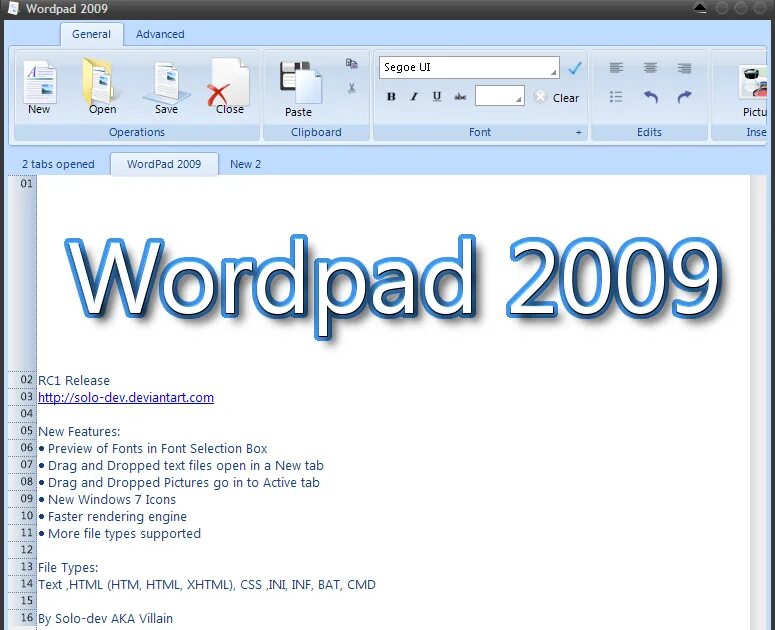This screenshot has width=775, height=630.
Task: Redo the last edit
Action: pyautogui.click(x=685, y=97)
